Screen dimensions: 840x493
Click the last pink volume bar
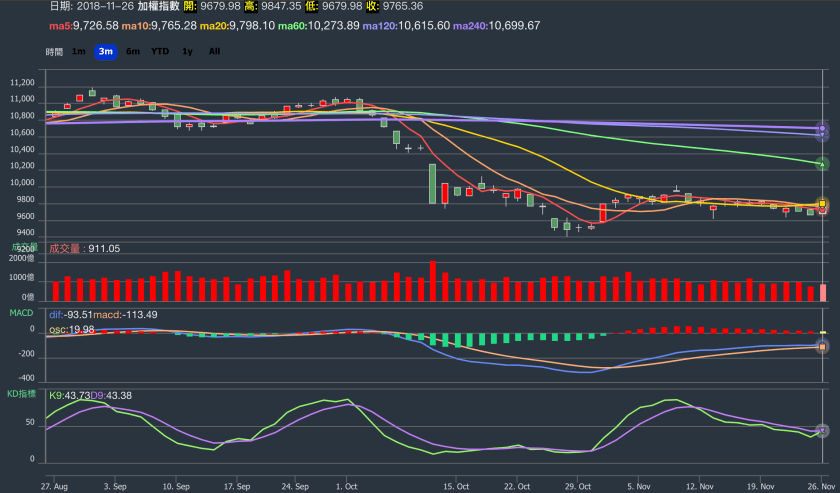823,292
